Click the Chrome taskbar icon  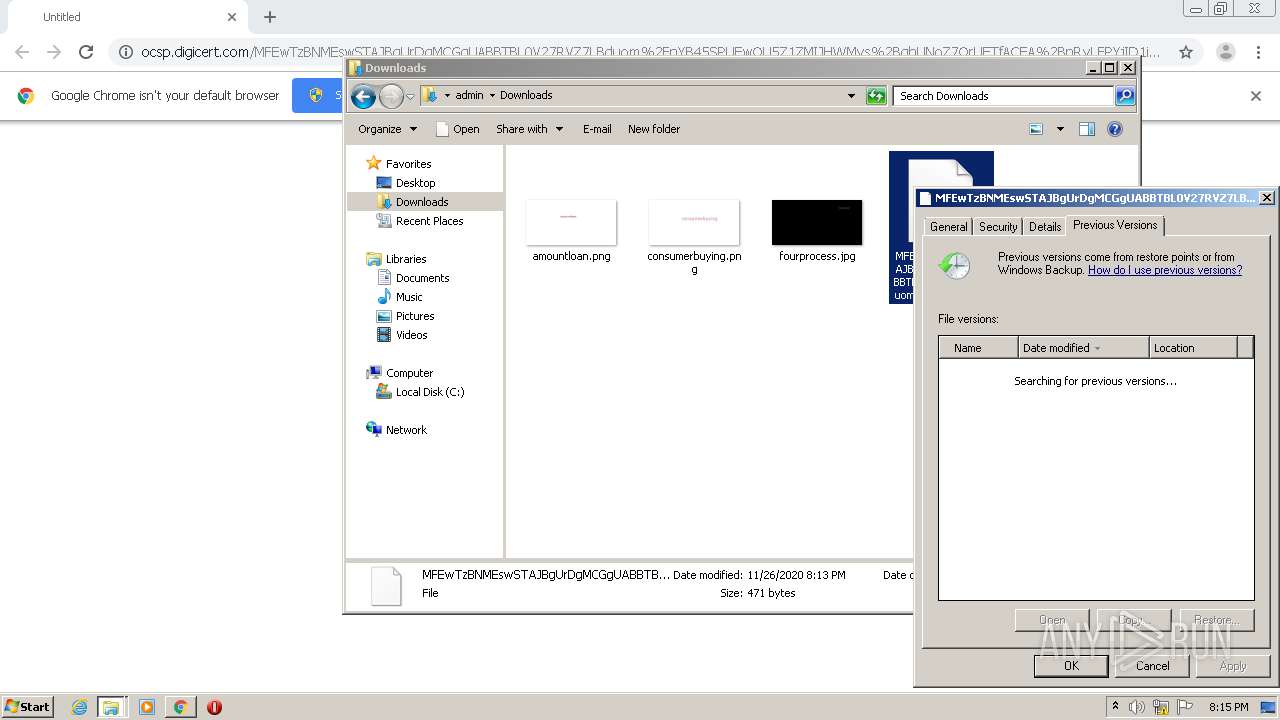180,707
